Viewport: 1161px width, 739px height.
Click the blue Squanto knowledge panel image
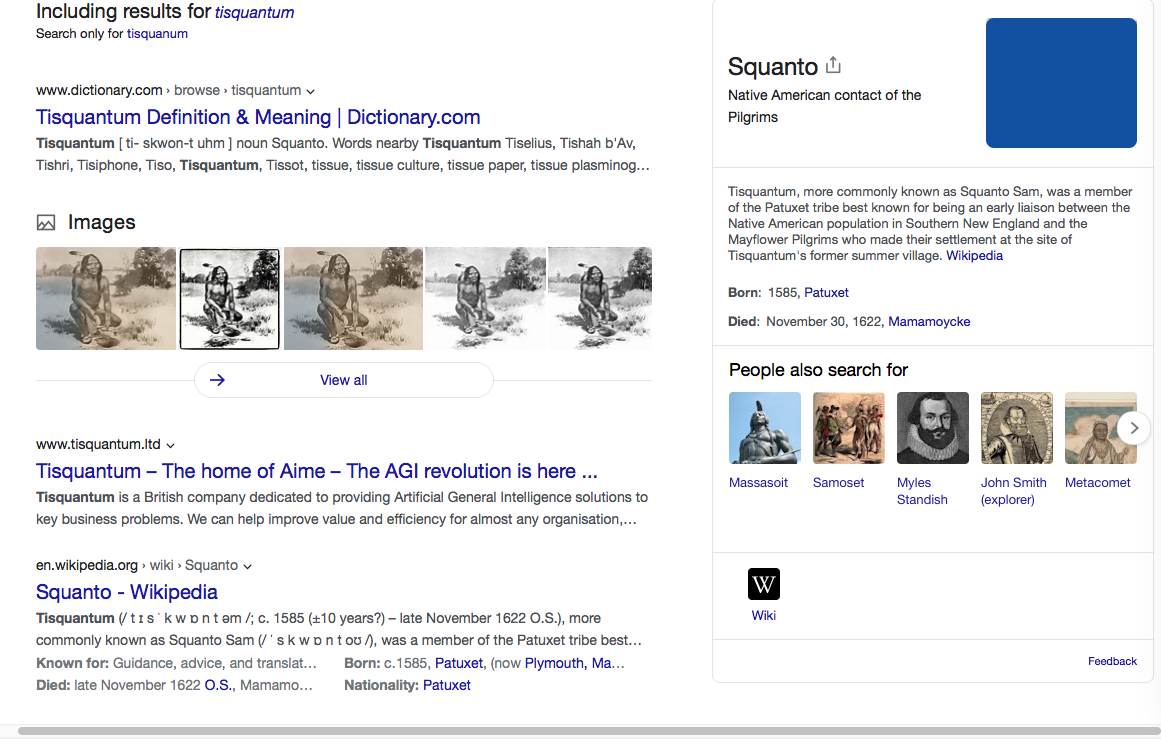[1061, 83]
